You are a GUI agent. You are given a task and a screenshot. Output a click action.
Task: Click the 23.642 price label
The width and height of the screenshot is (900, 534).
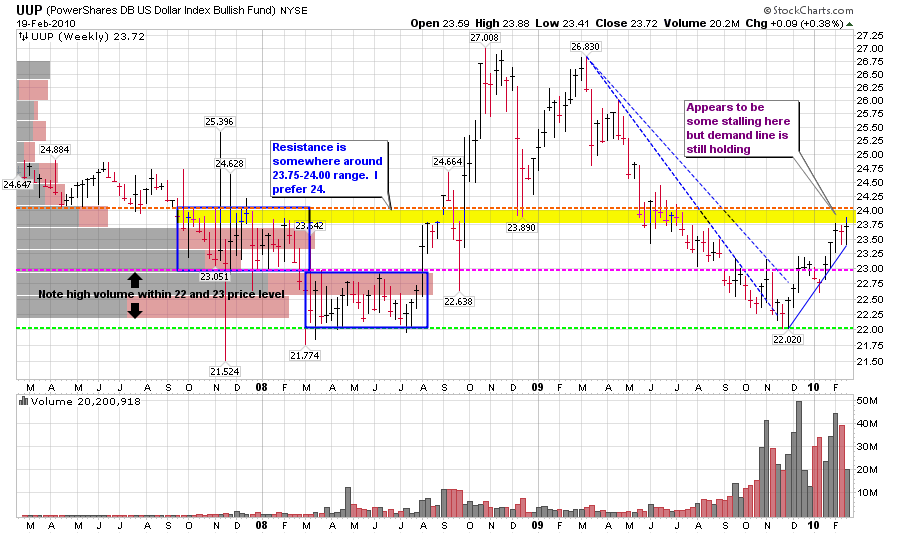pyautogui.click(x=310, y=226)
